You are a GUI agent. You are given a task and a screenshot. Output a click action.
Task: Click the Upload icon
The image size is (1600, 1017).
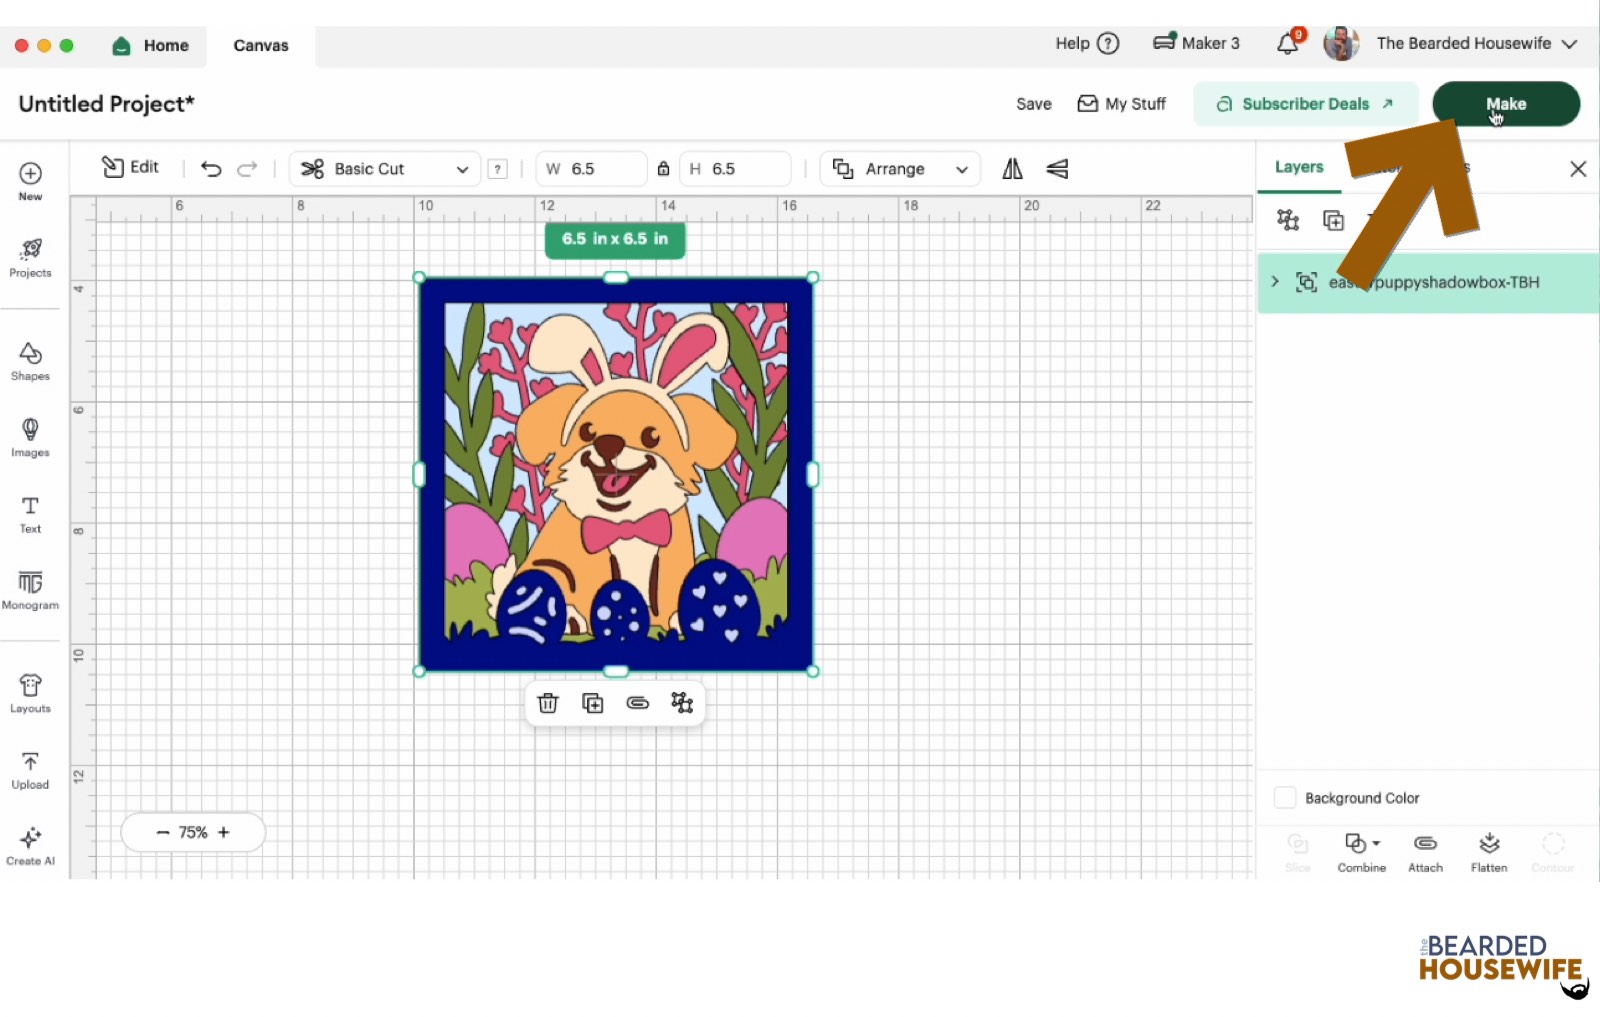click(30, 770)
